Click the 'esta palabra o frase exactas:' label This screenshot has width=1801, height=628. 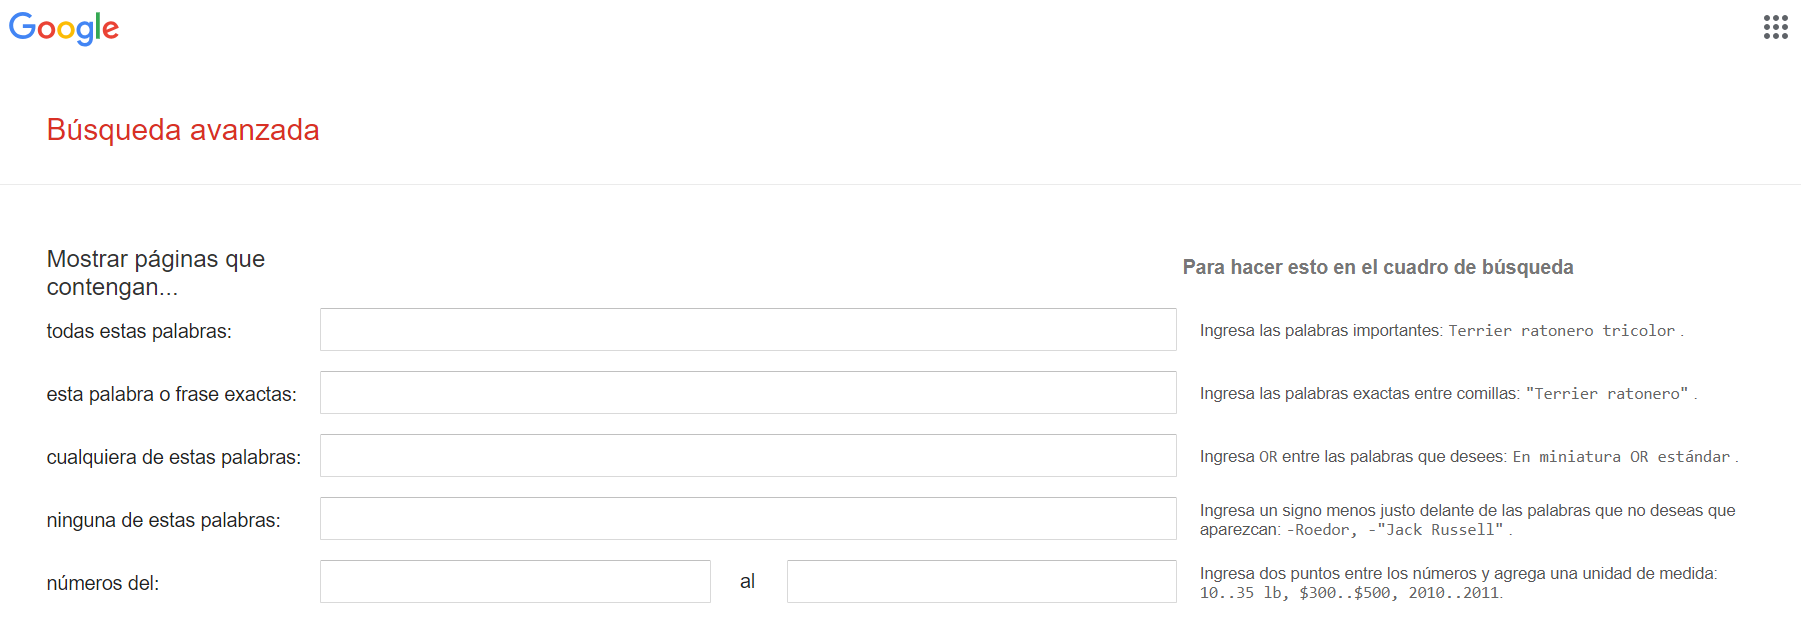[171, 394]
